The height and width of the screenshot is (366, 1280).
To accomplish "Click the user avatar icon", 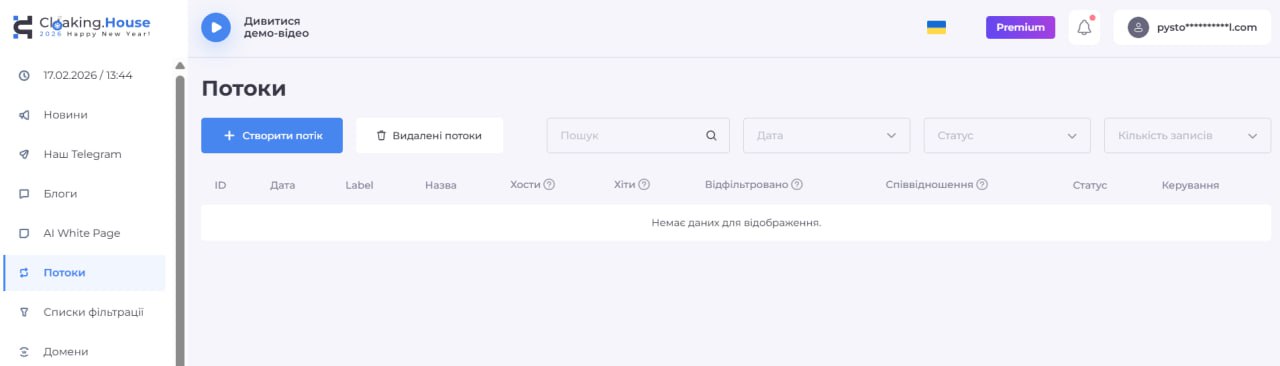I will tap(1138, 27).
